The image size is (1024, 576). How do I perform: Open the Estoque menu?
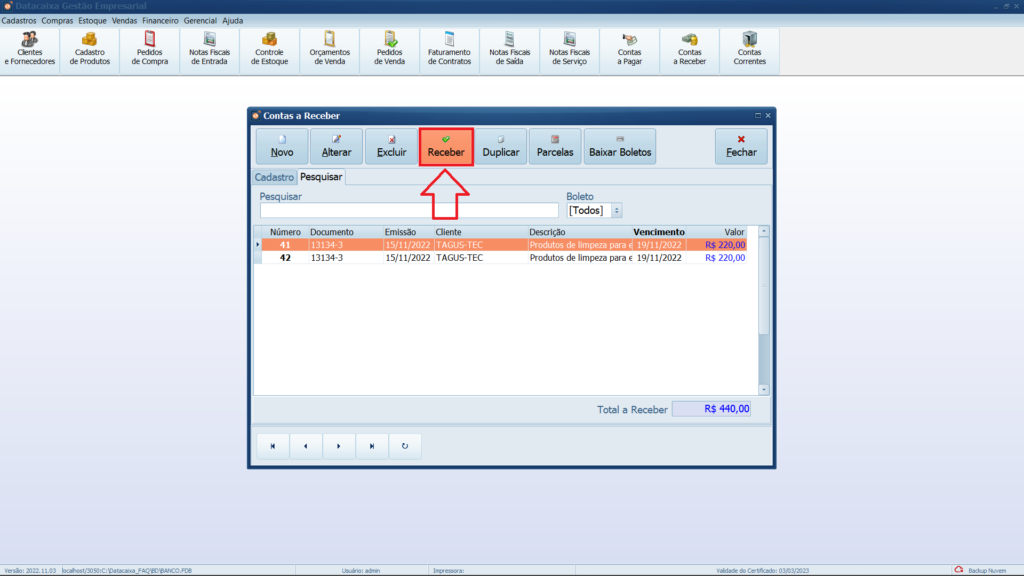coord(92,20)
